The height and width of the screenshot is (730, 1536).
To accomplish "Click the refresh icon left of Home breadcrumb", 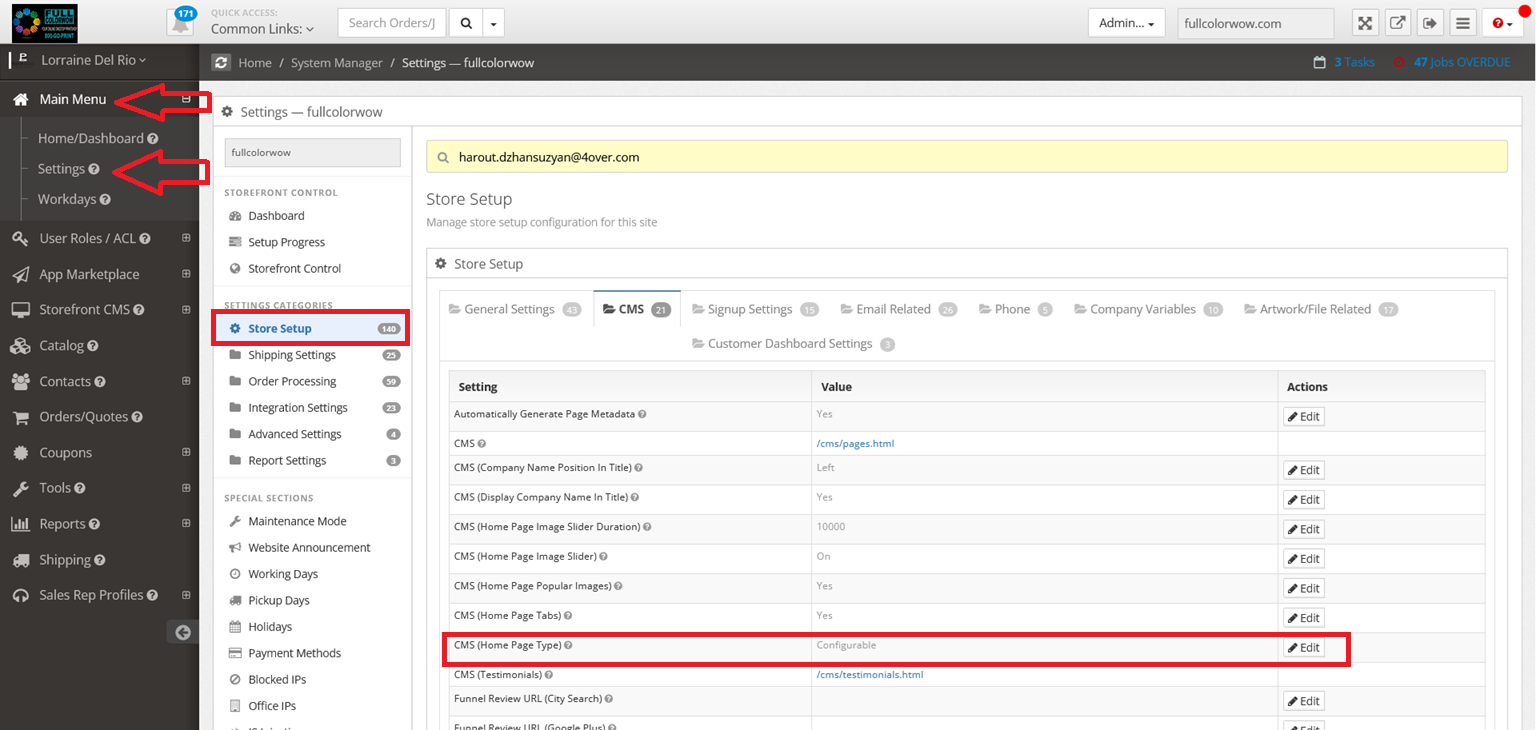I will click(221, 62).
